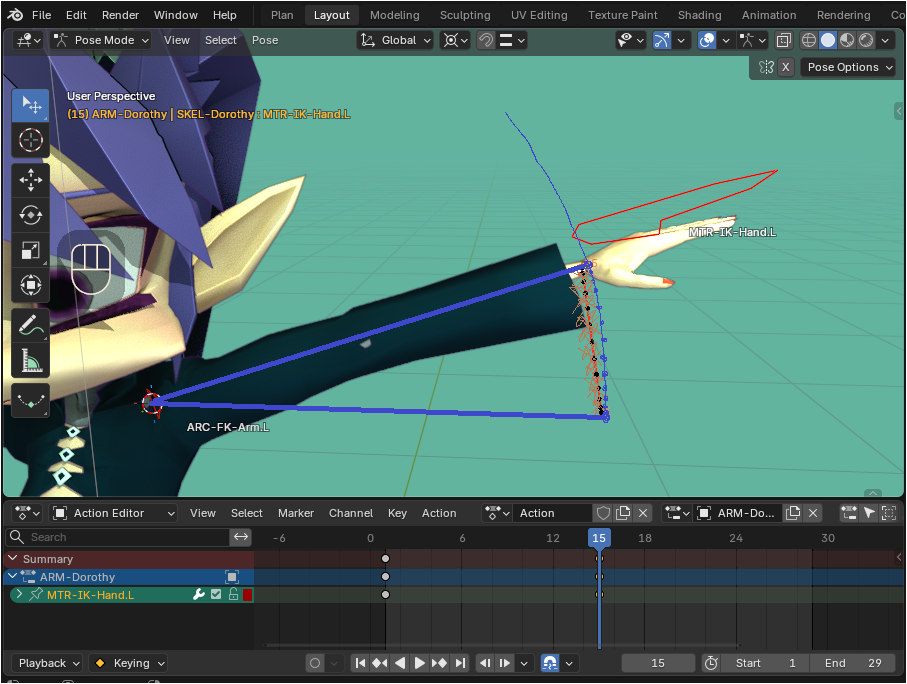Screen dimensions: 907x684
Task: Toggle the lock on MTR-IK-Hand.L channel
Action: pyautogui.click(x=233, y=594)
